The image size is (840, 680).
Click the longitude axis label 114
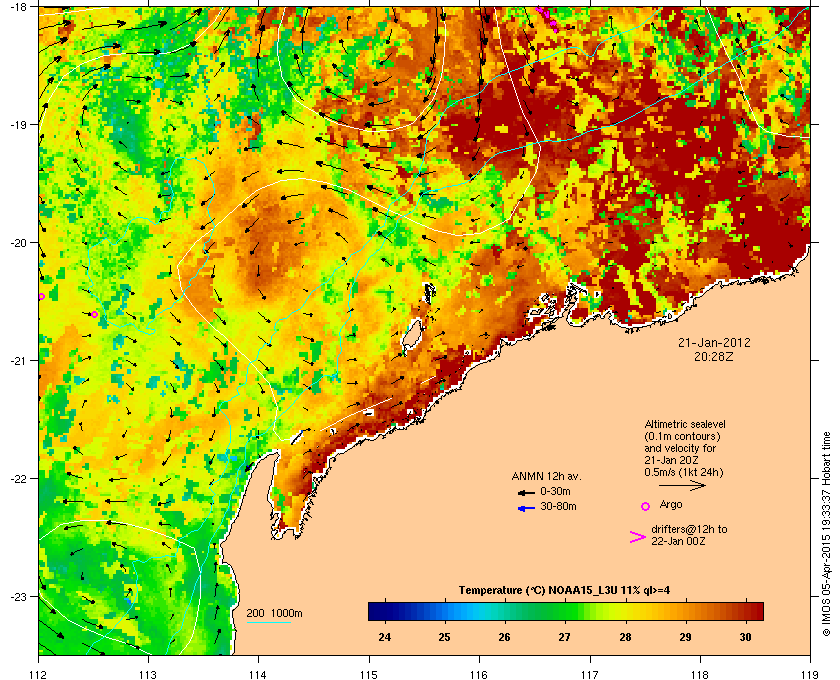coord(258,674)
